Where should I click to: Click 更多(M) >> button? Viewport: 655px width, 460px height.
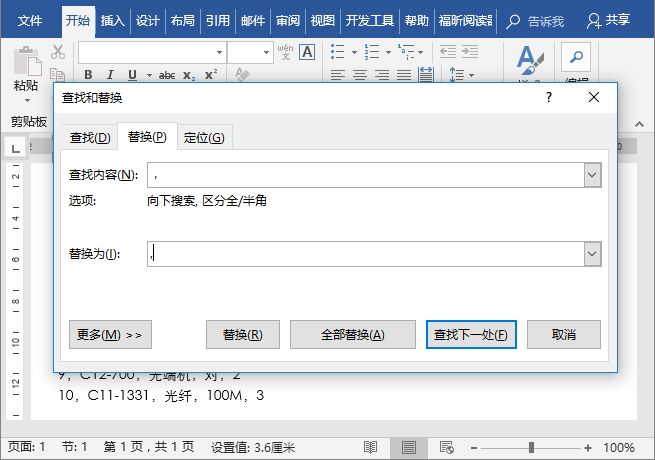(110, 335)
